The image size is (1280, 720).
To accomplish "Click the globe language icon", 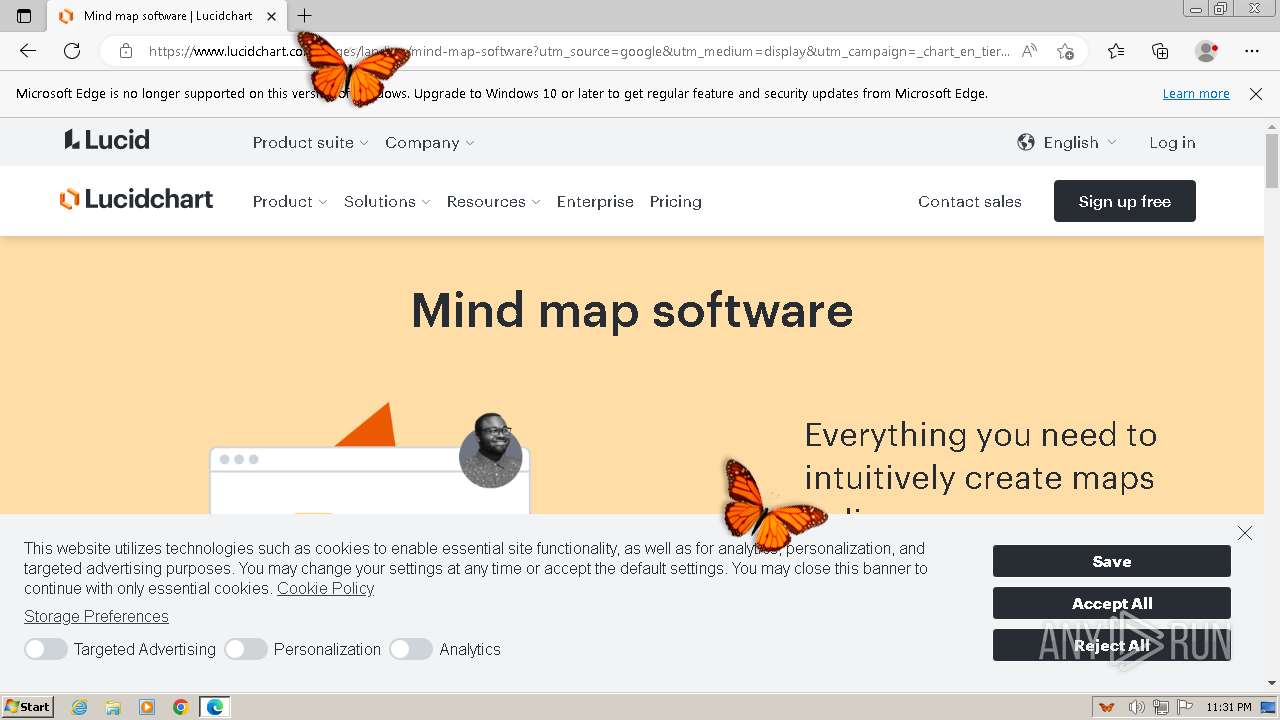I will click(1026, 142).
